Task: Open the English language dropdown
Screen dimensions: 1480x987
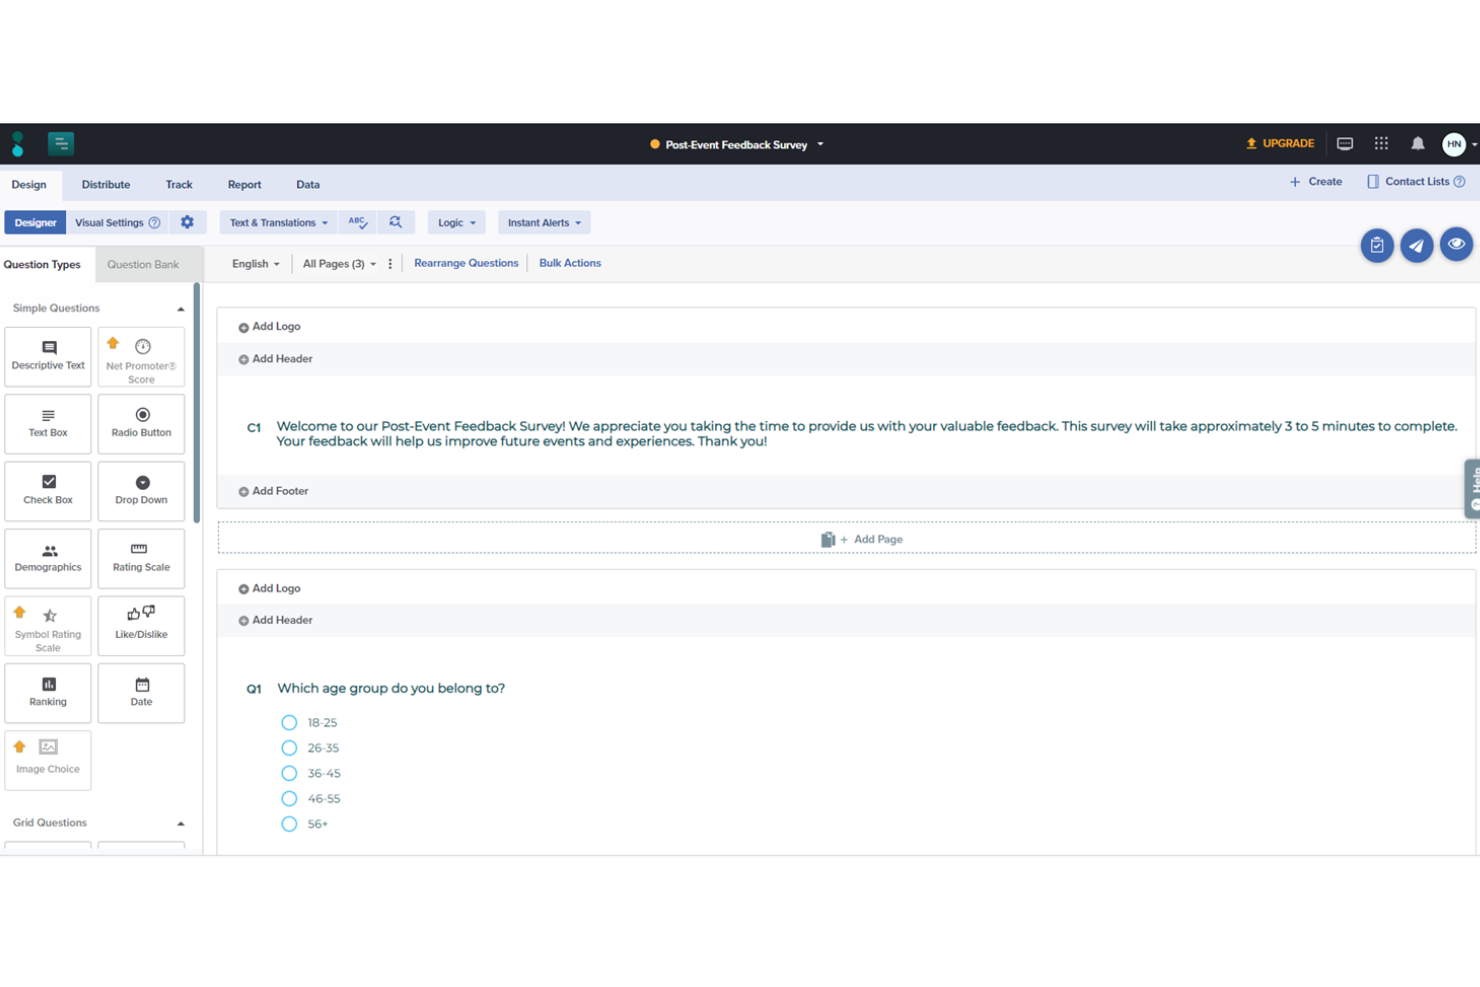Action: tap(254, 263)
